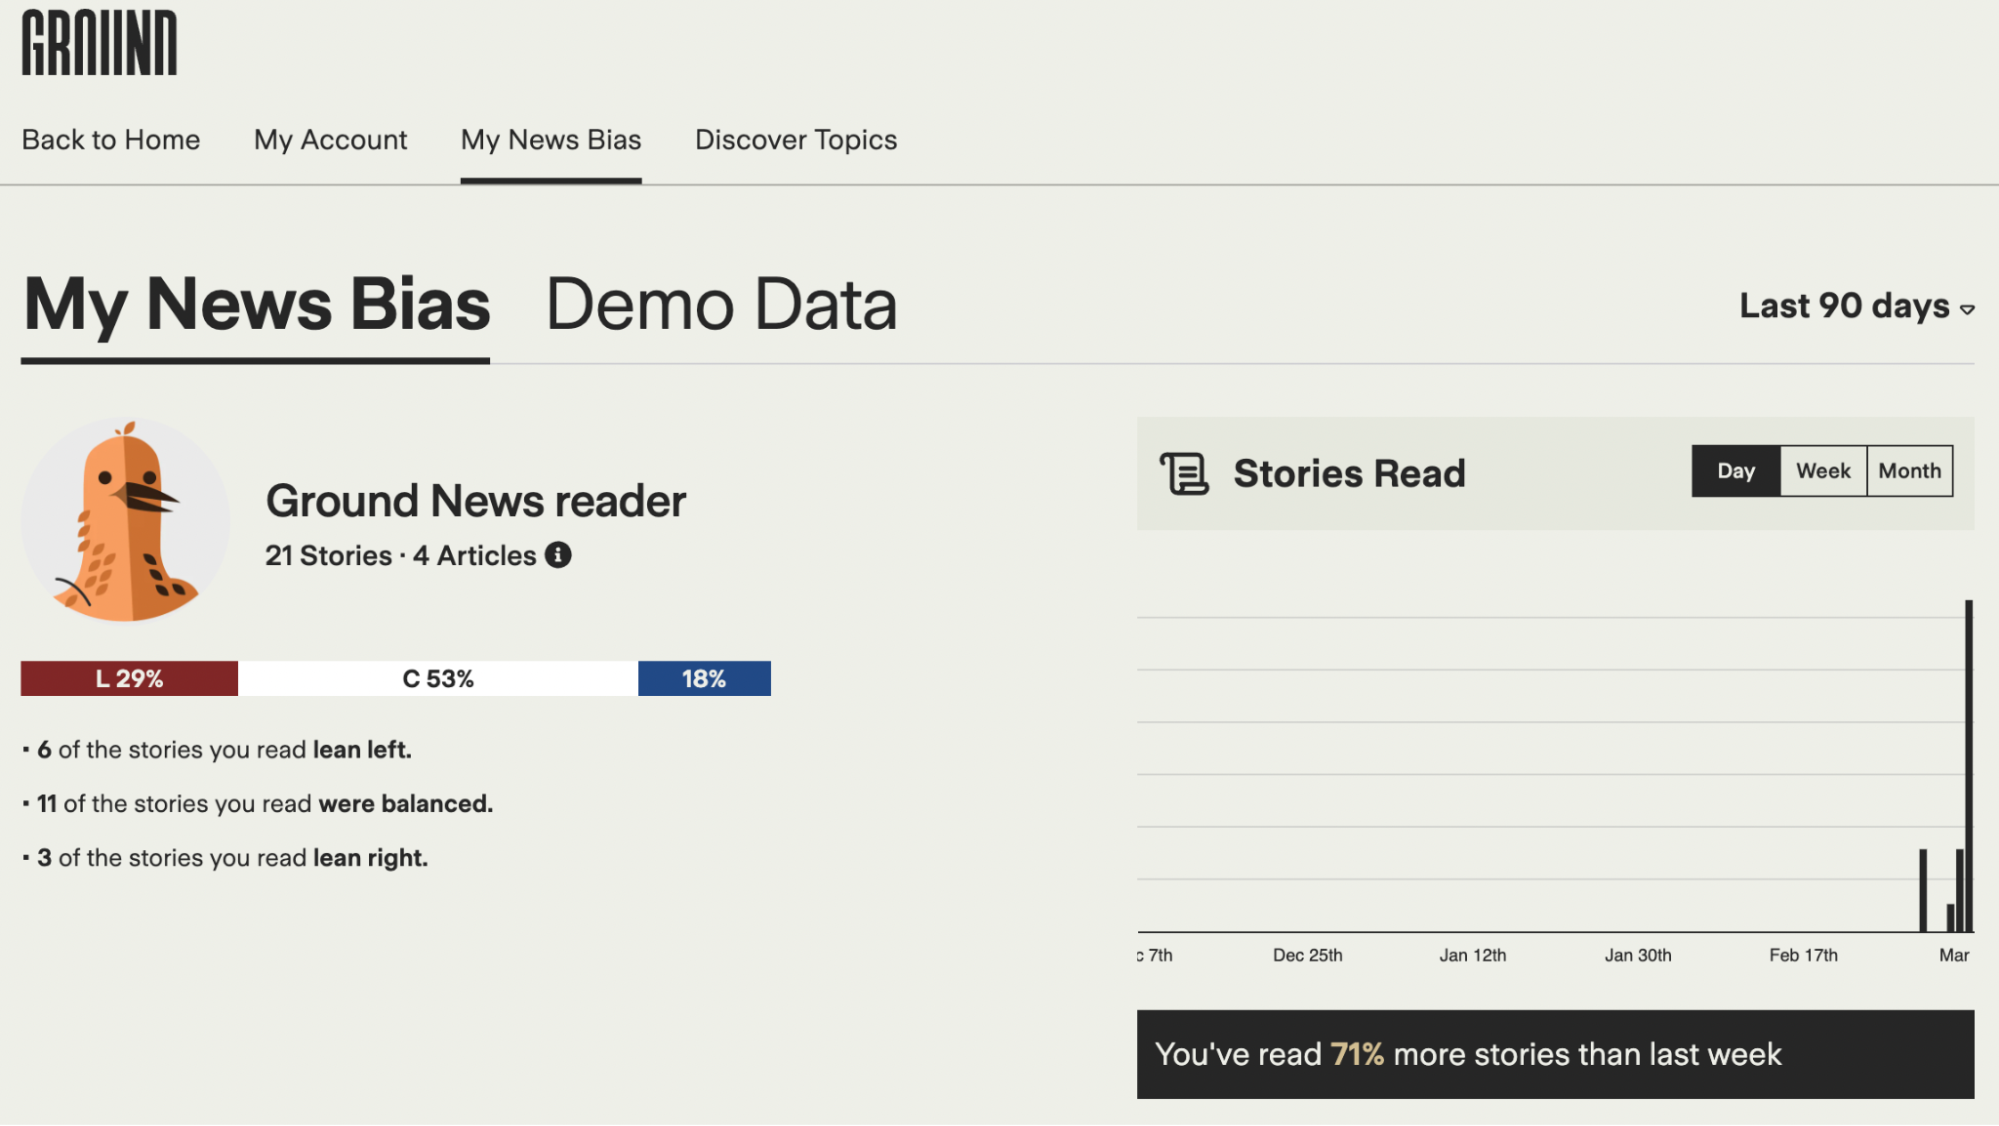
Task: Click the blue 18% bias segment
Action: coord(704,679)
